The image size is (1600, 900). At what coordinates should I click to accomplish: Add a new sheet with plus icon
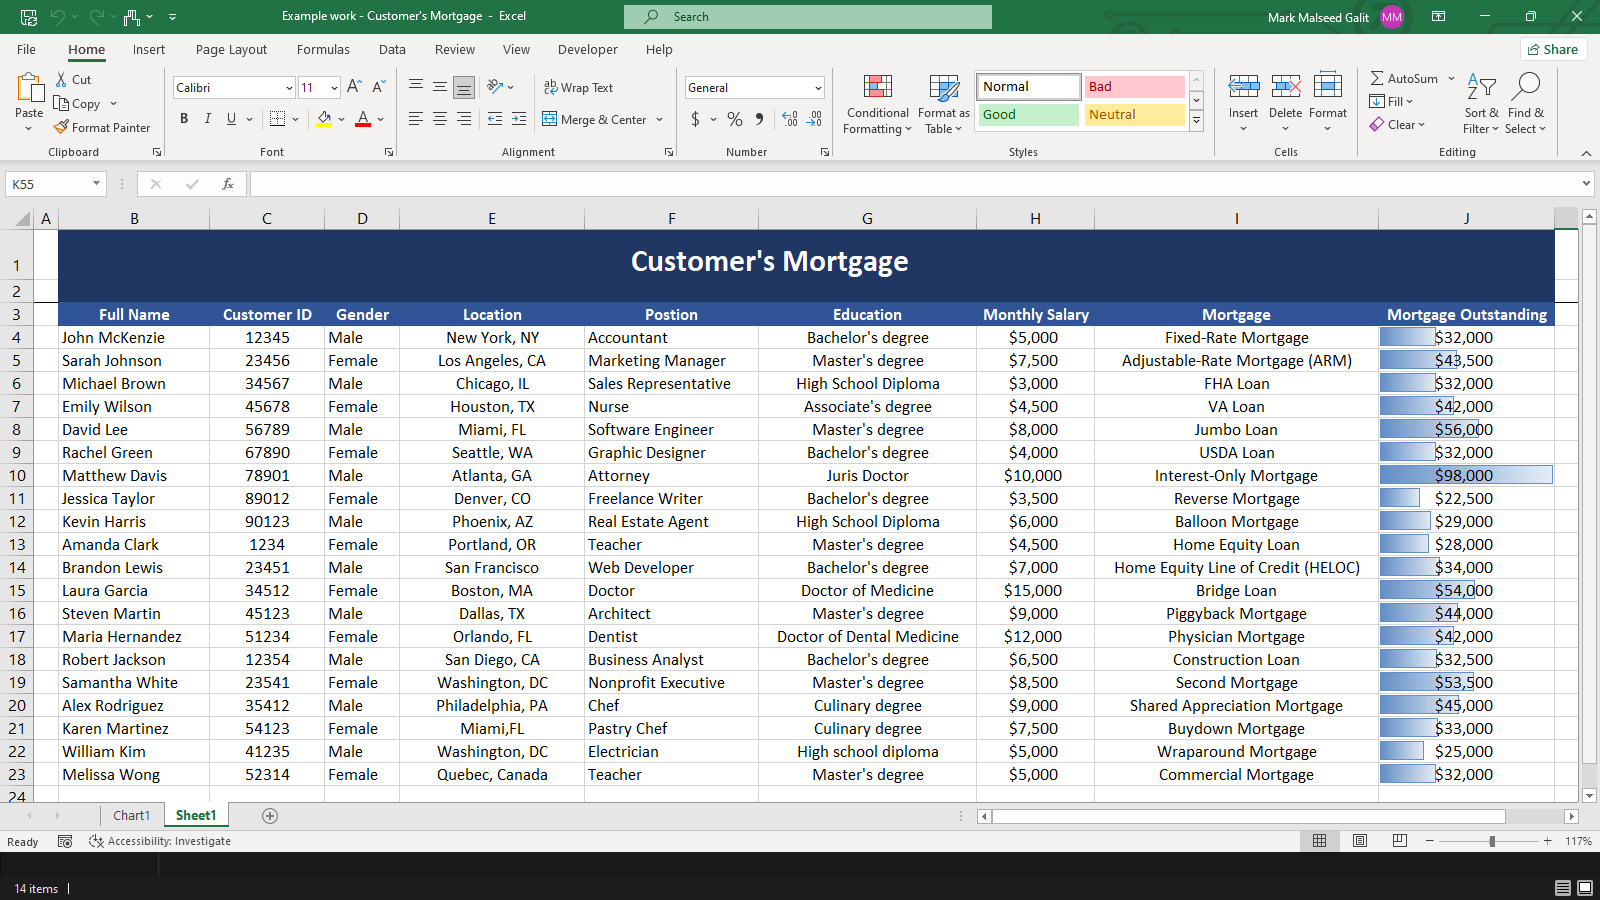click(270, 816)
